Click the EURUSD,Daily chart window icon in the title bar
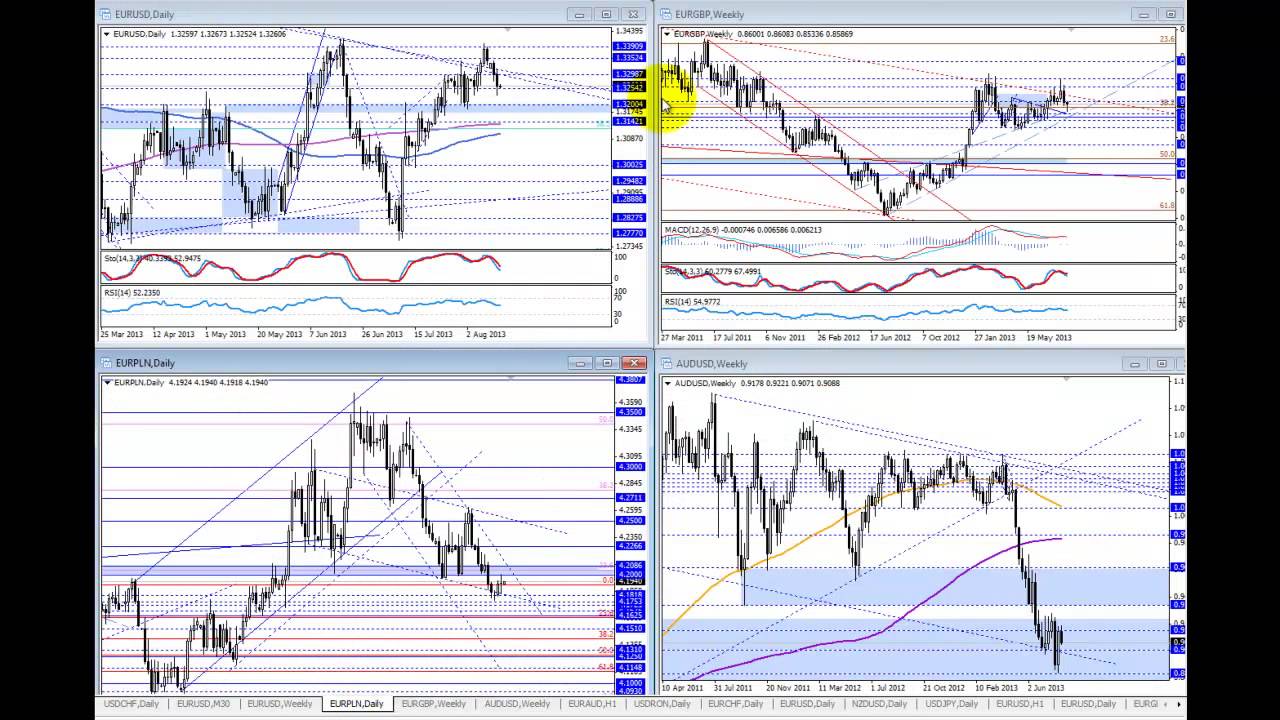Image resolution: width=1280 pixels, height=720 pixels. 106,14
